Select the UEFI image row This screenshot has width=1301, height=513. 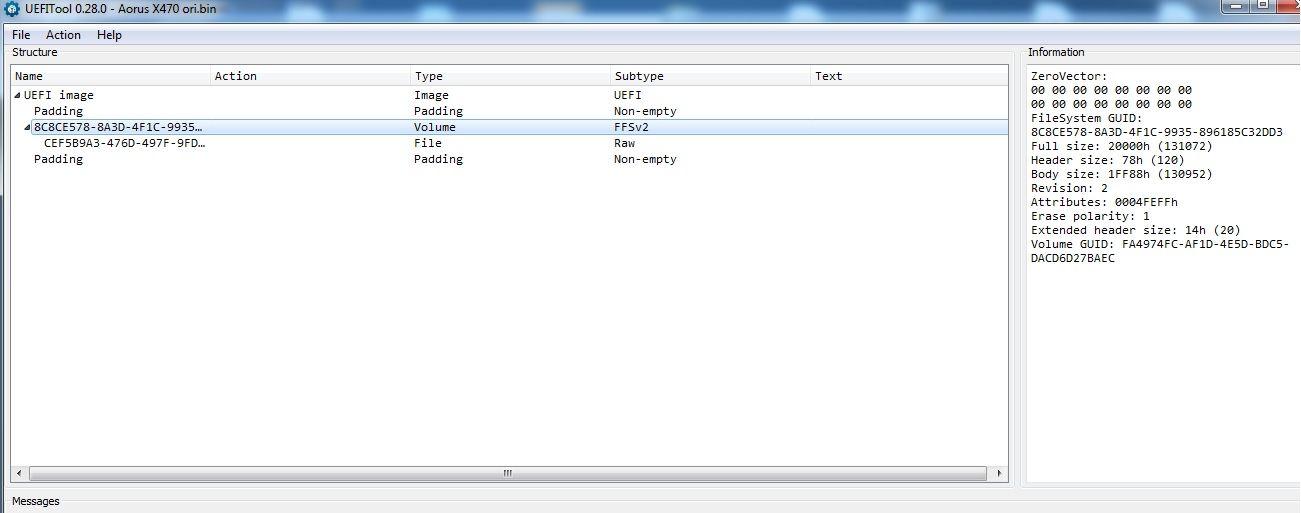[510, 96]
